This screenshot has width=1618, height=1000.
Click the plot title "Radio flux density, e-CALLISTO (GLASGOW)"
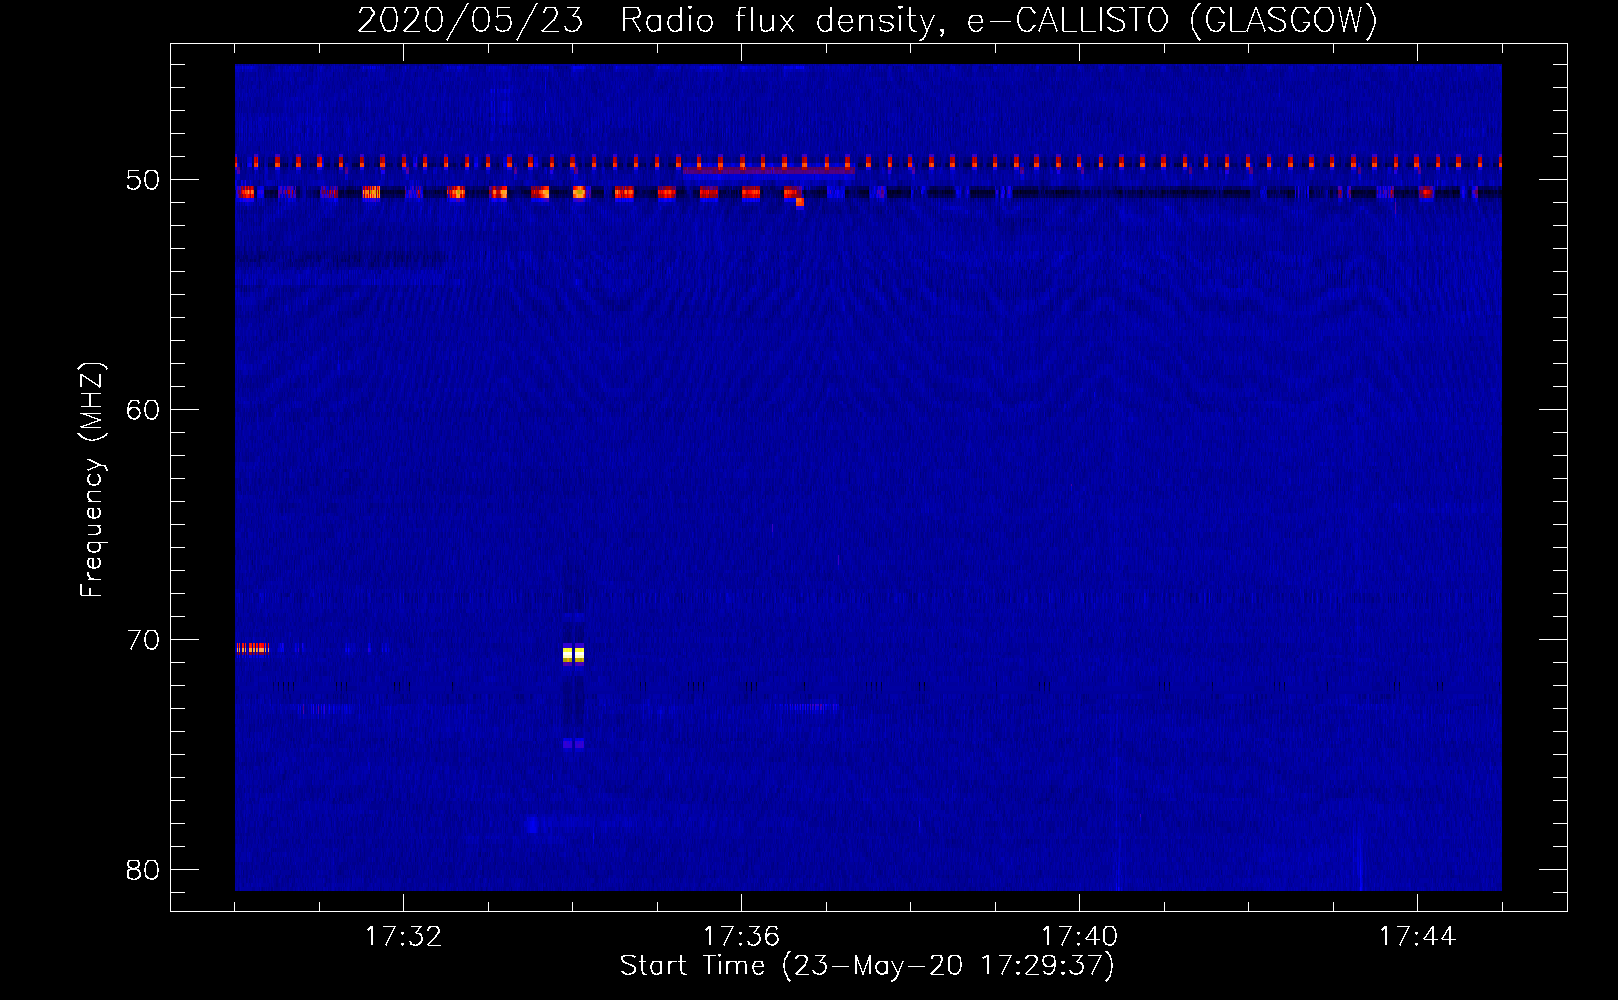(999, 21)
